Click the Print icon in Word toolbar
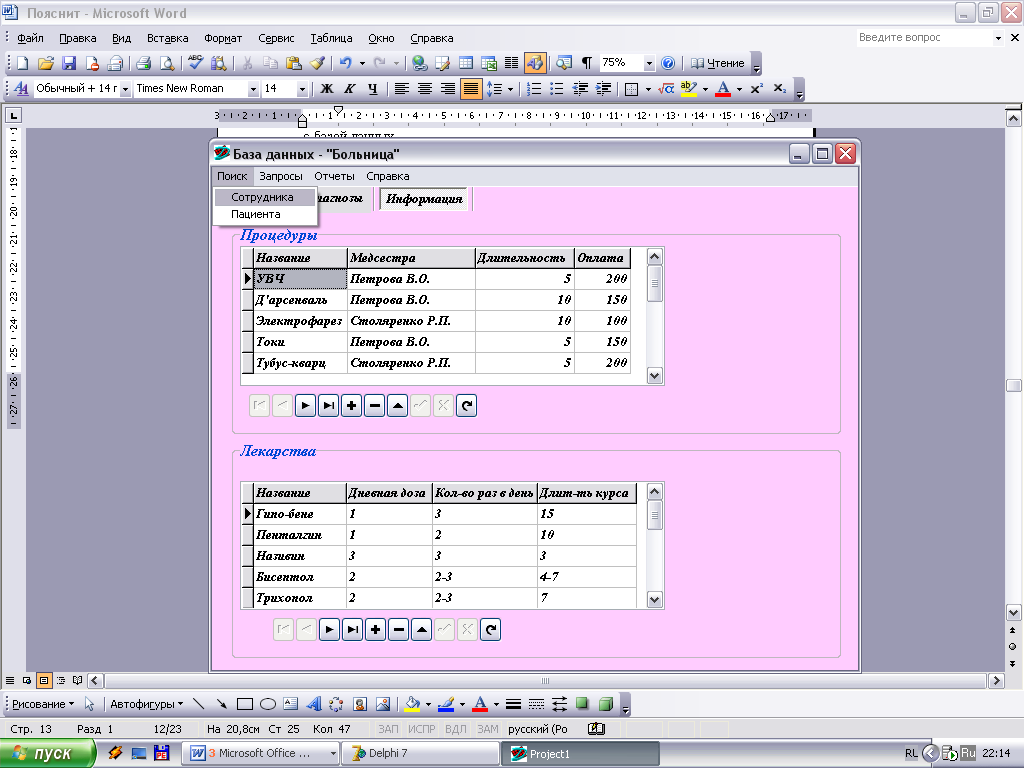1024x768 pixels. 143,63
